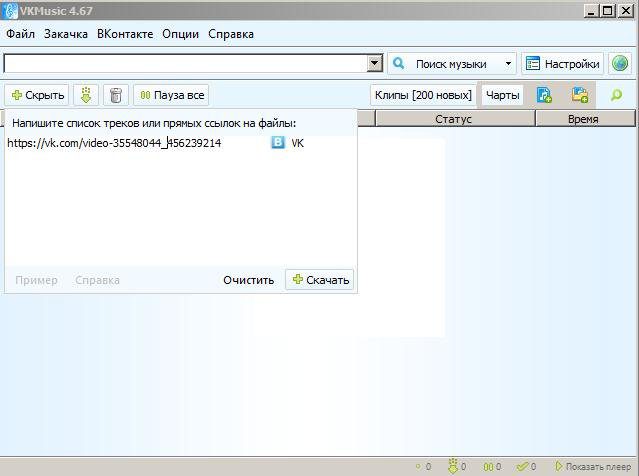
Task: Click Очистить to clear the list
Action: pos(249,280)
